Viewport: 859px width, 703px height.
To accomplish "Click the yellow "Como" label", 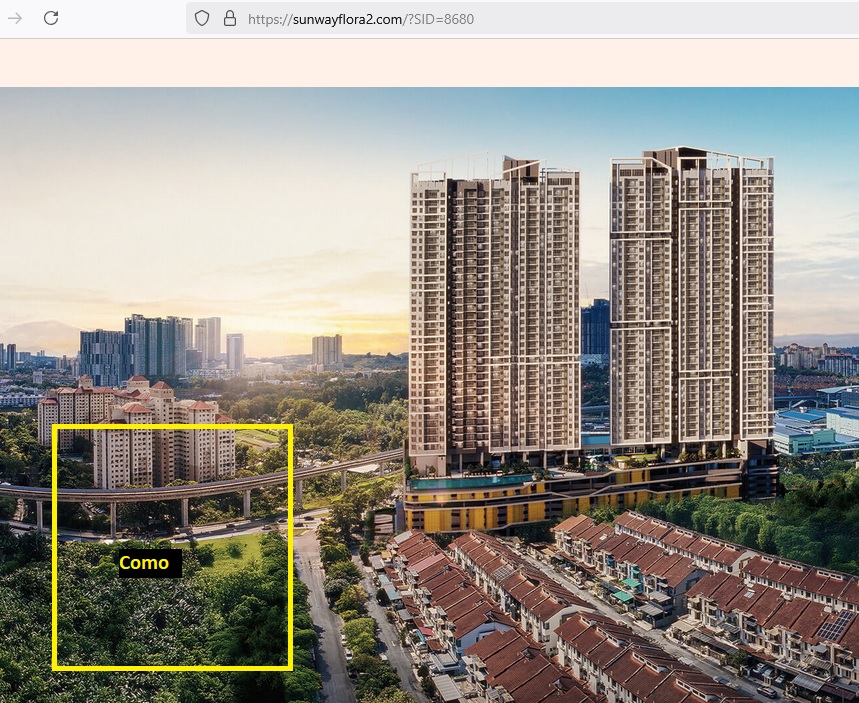I will tap(148, 563).
